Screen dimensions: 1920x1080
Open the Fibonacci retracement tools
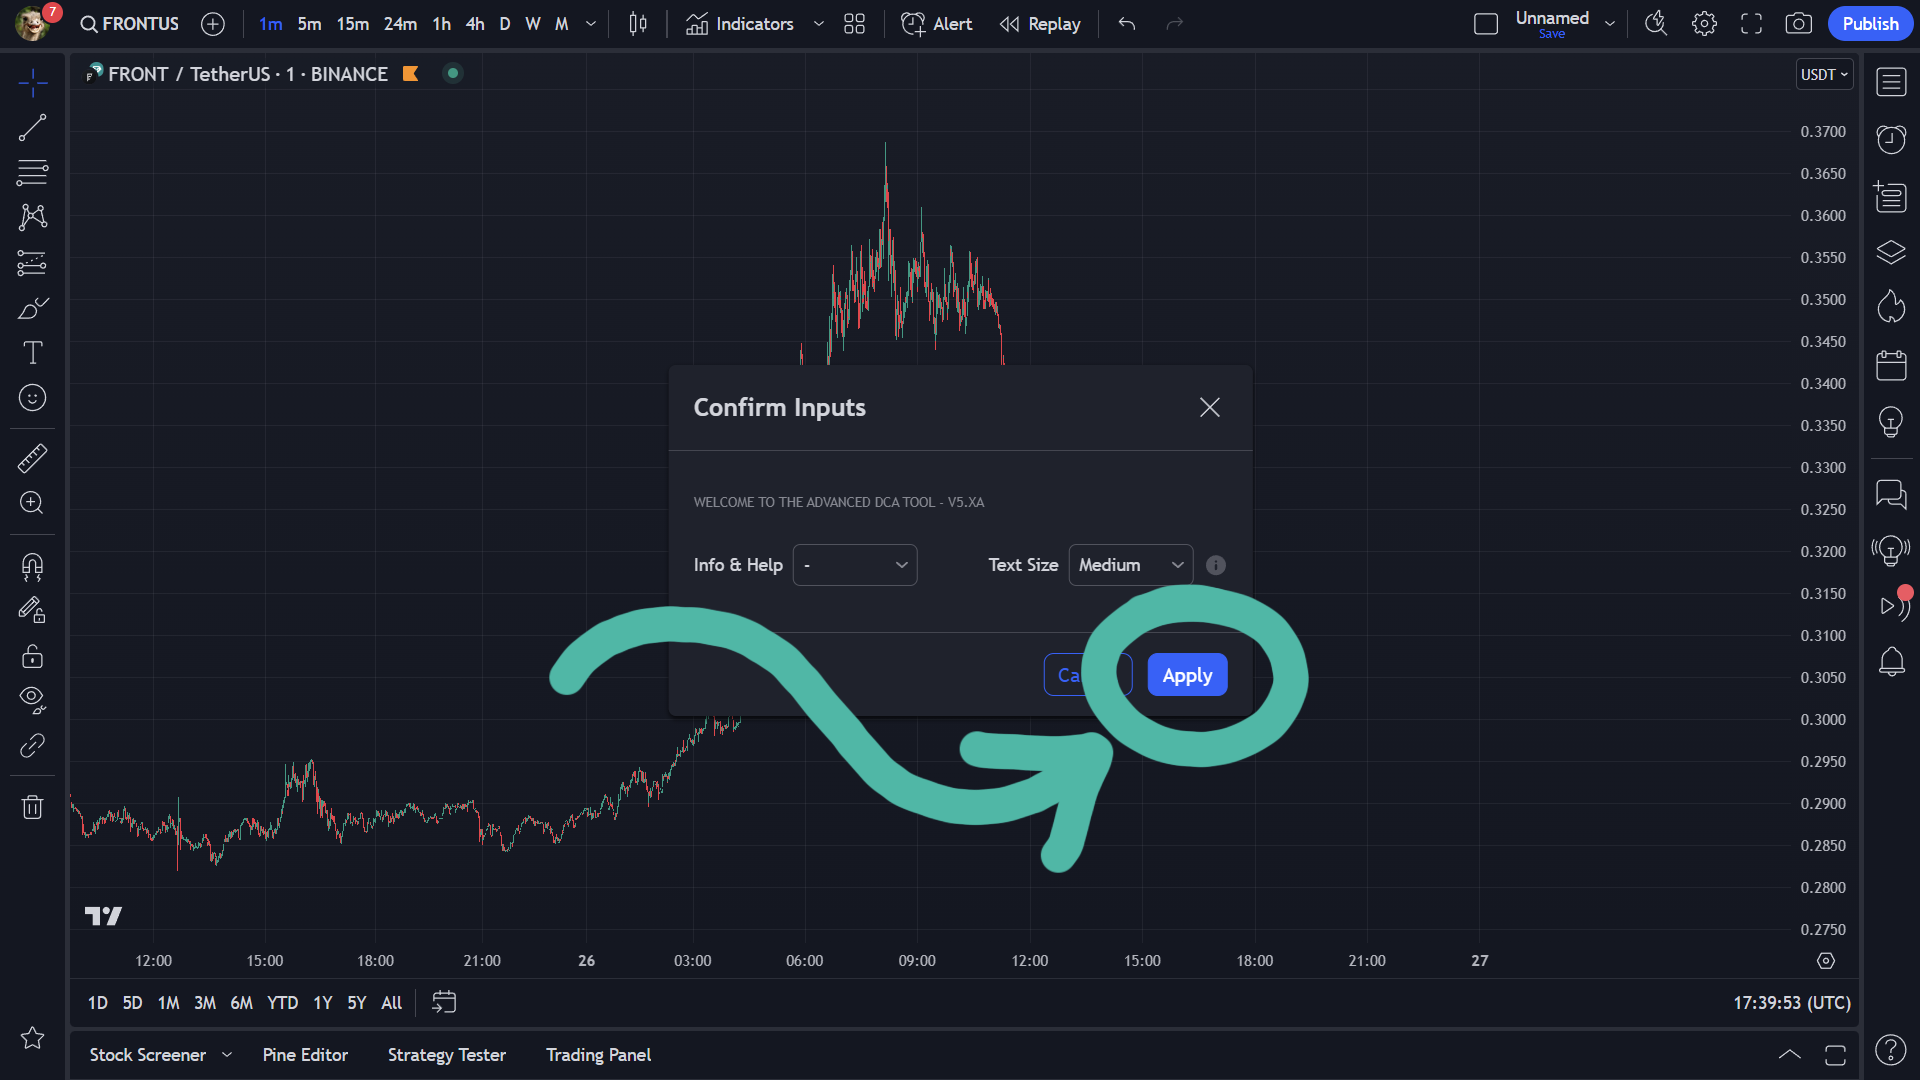pos(32,172)
